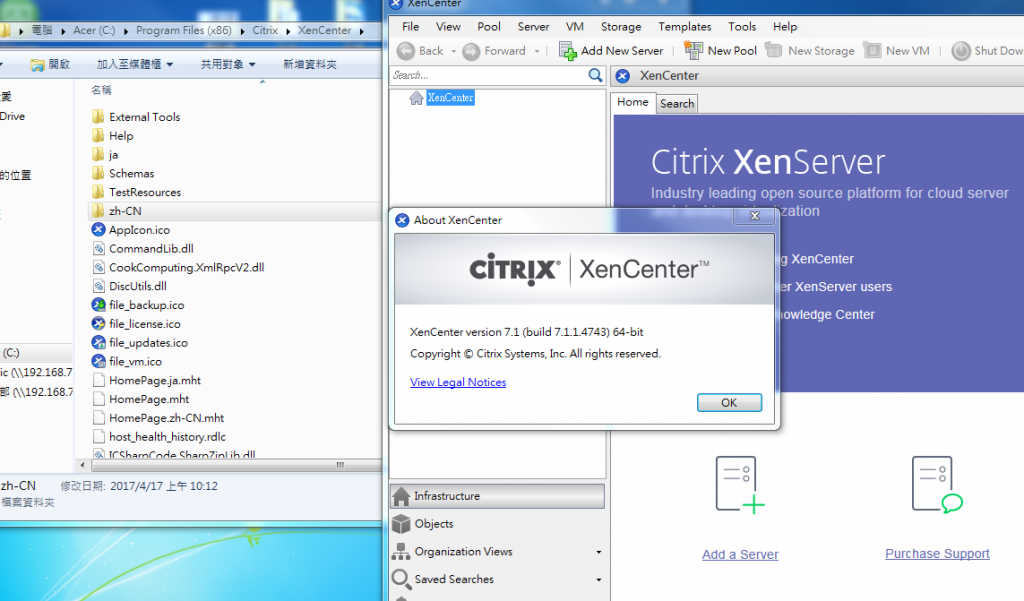This screenshot has width=1024, height=601.
Task: Click the search magnifier icon
Action: pos(595,75)
